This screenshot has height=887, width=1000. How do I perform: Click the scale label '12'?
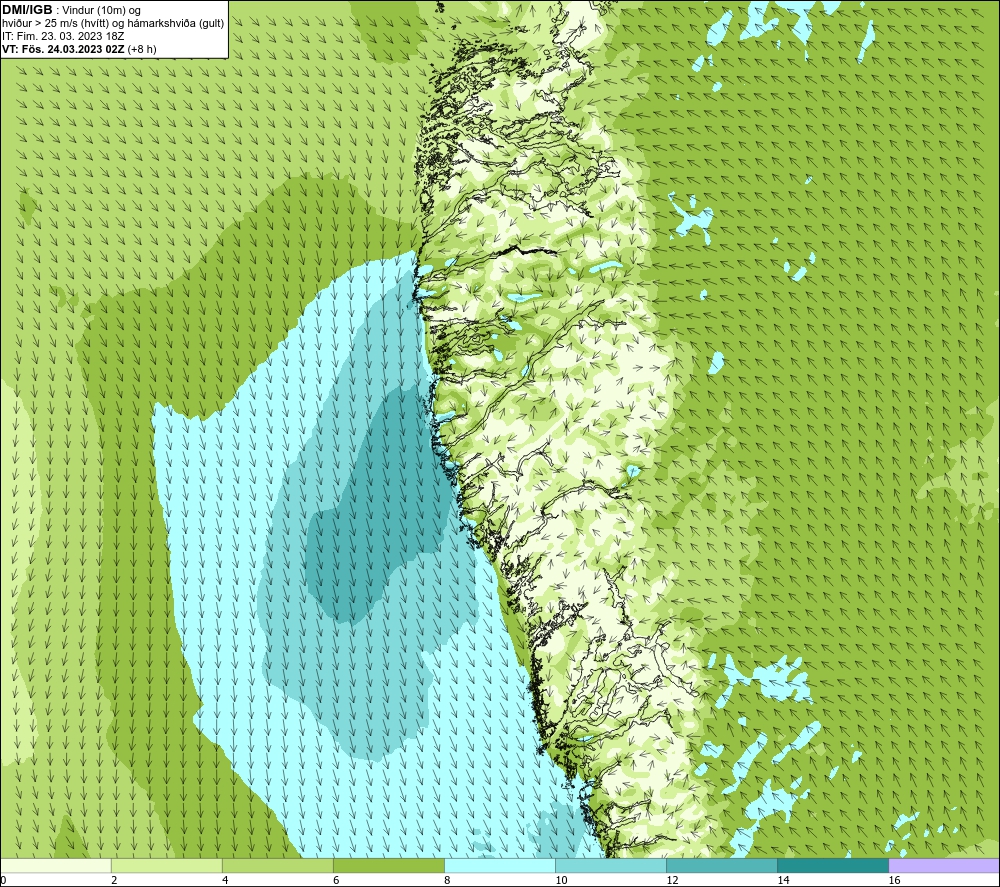point(672,880)
